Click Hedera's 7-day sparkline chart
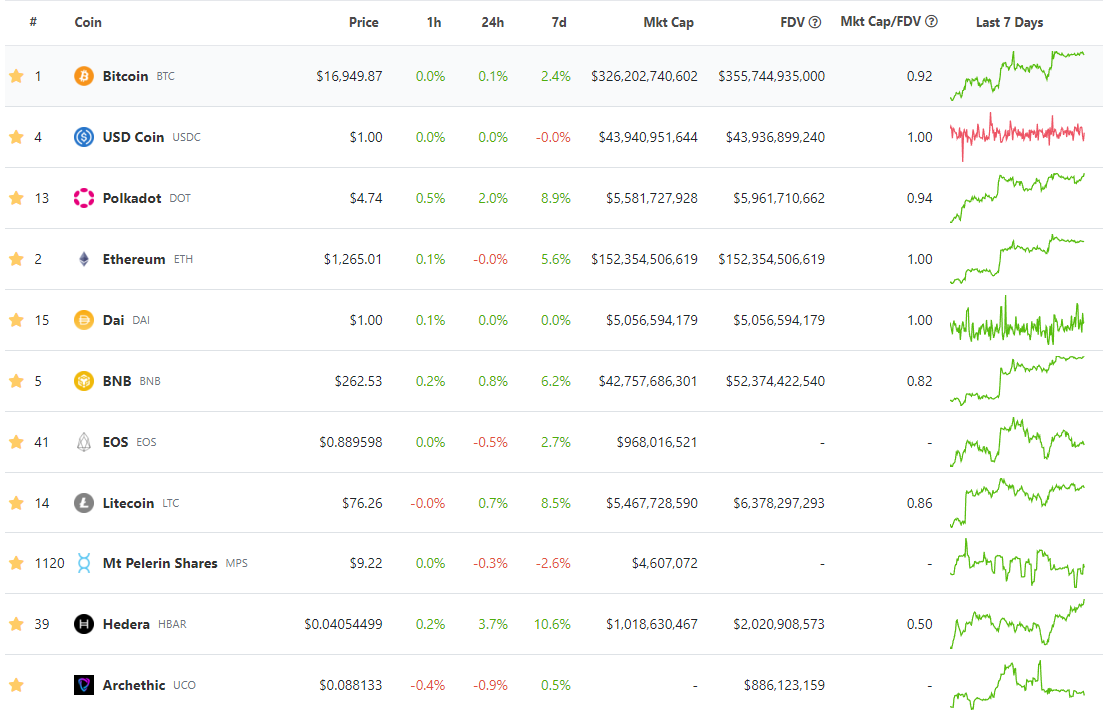1103x713 pixels. tap(1017, 624)
